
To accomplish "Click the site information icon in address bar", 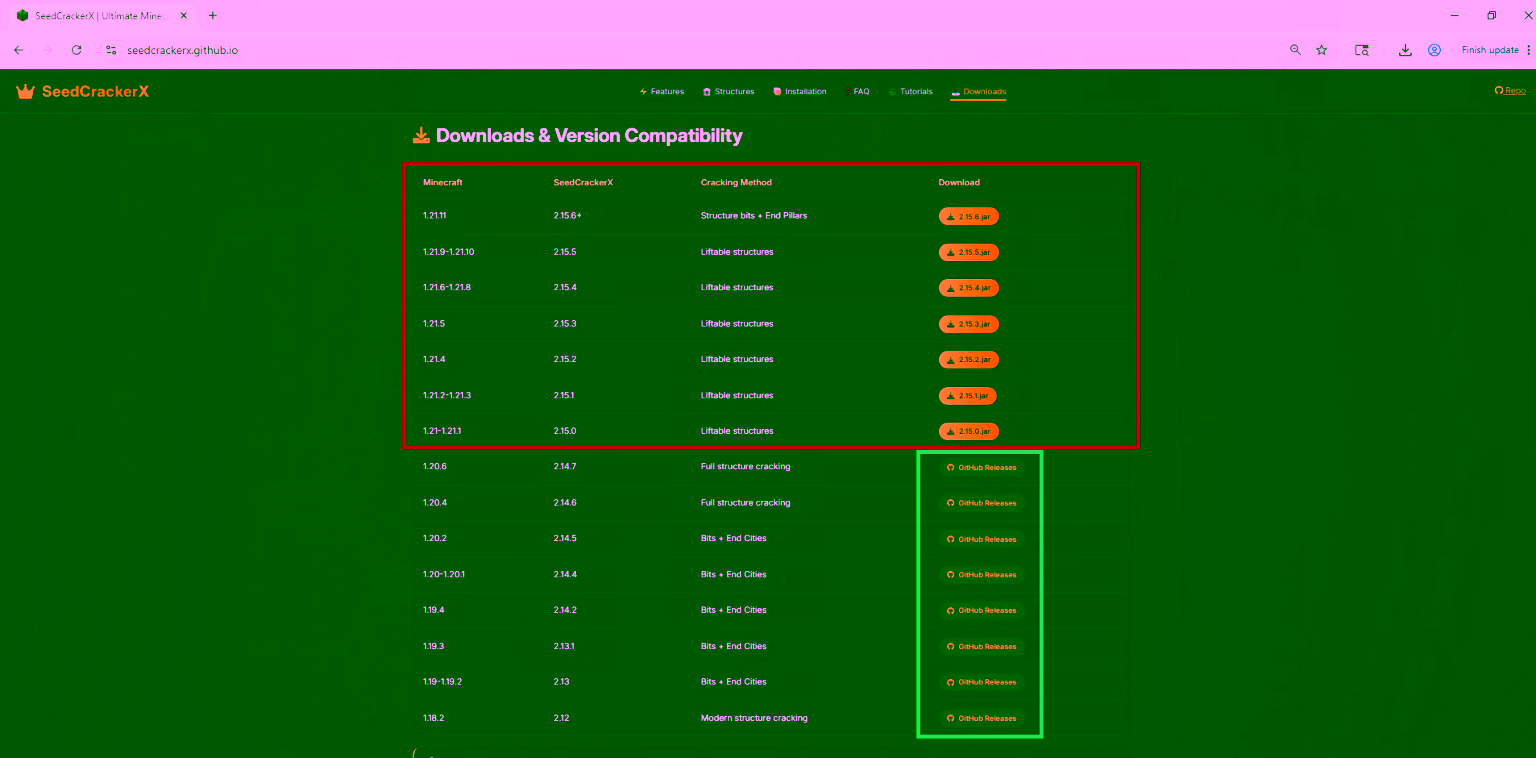I will (x=111, y=50).
